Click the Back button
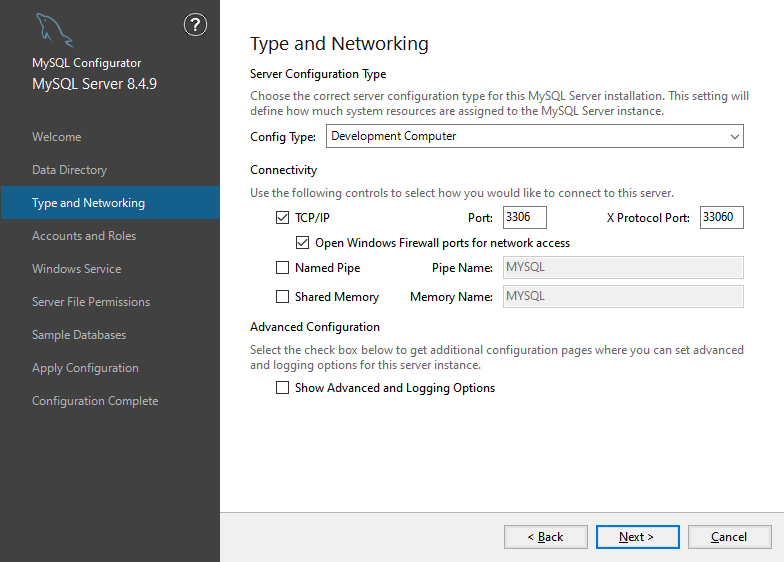 pyautogui.click(x=546, y=537)
